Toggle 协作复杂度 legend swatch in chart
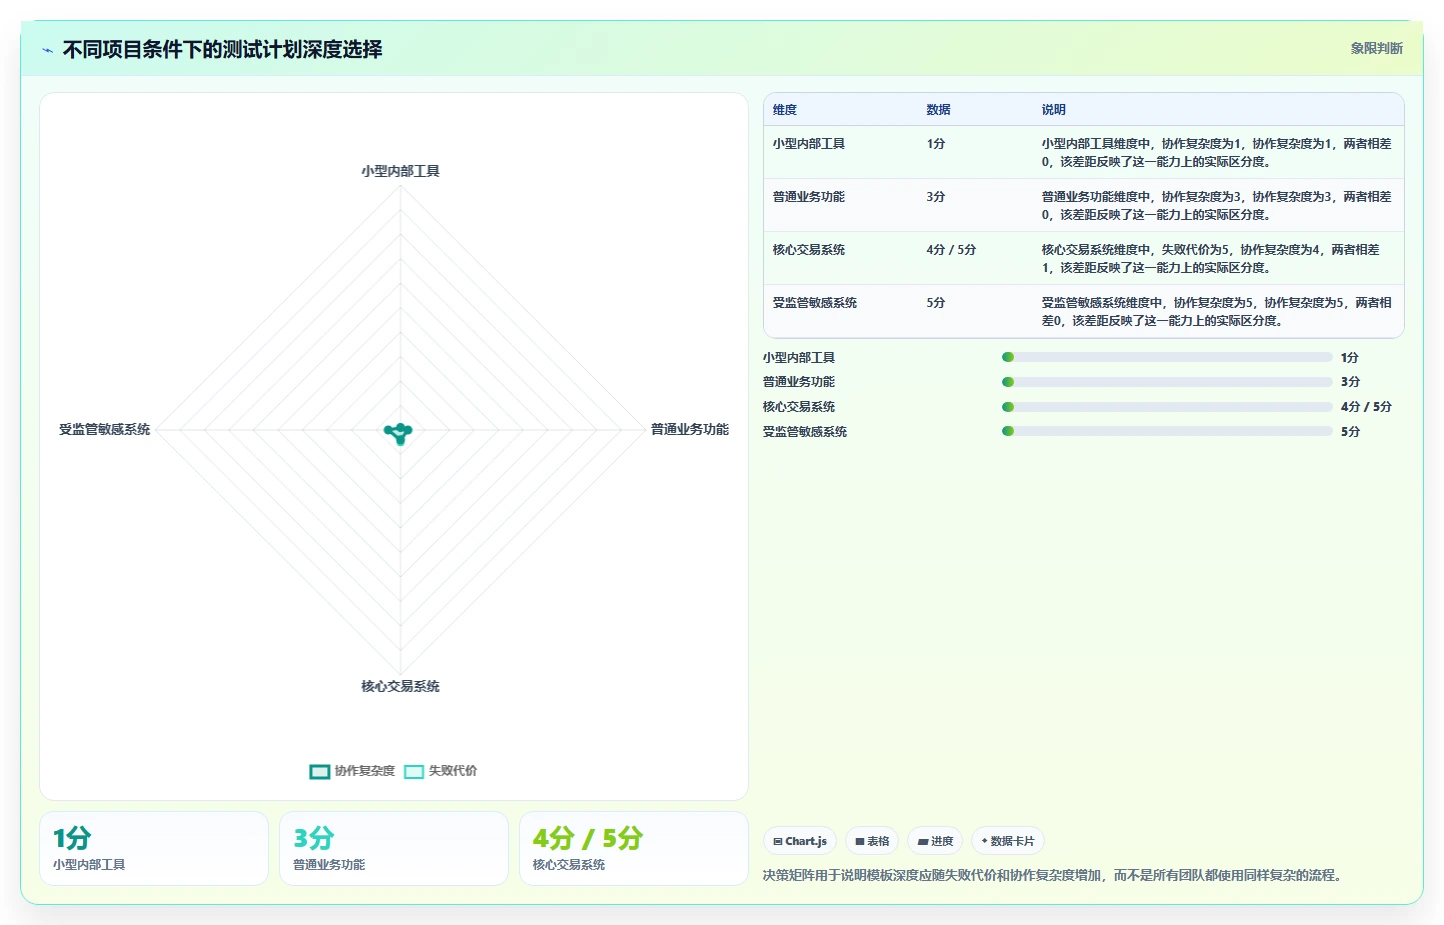The image size is (1444, 925). point(320,771)
